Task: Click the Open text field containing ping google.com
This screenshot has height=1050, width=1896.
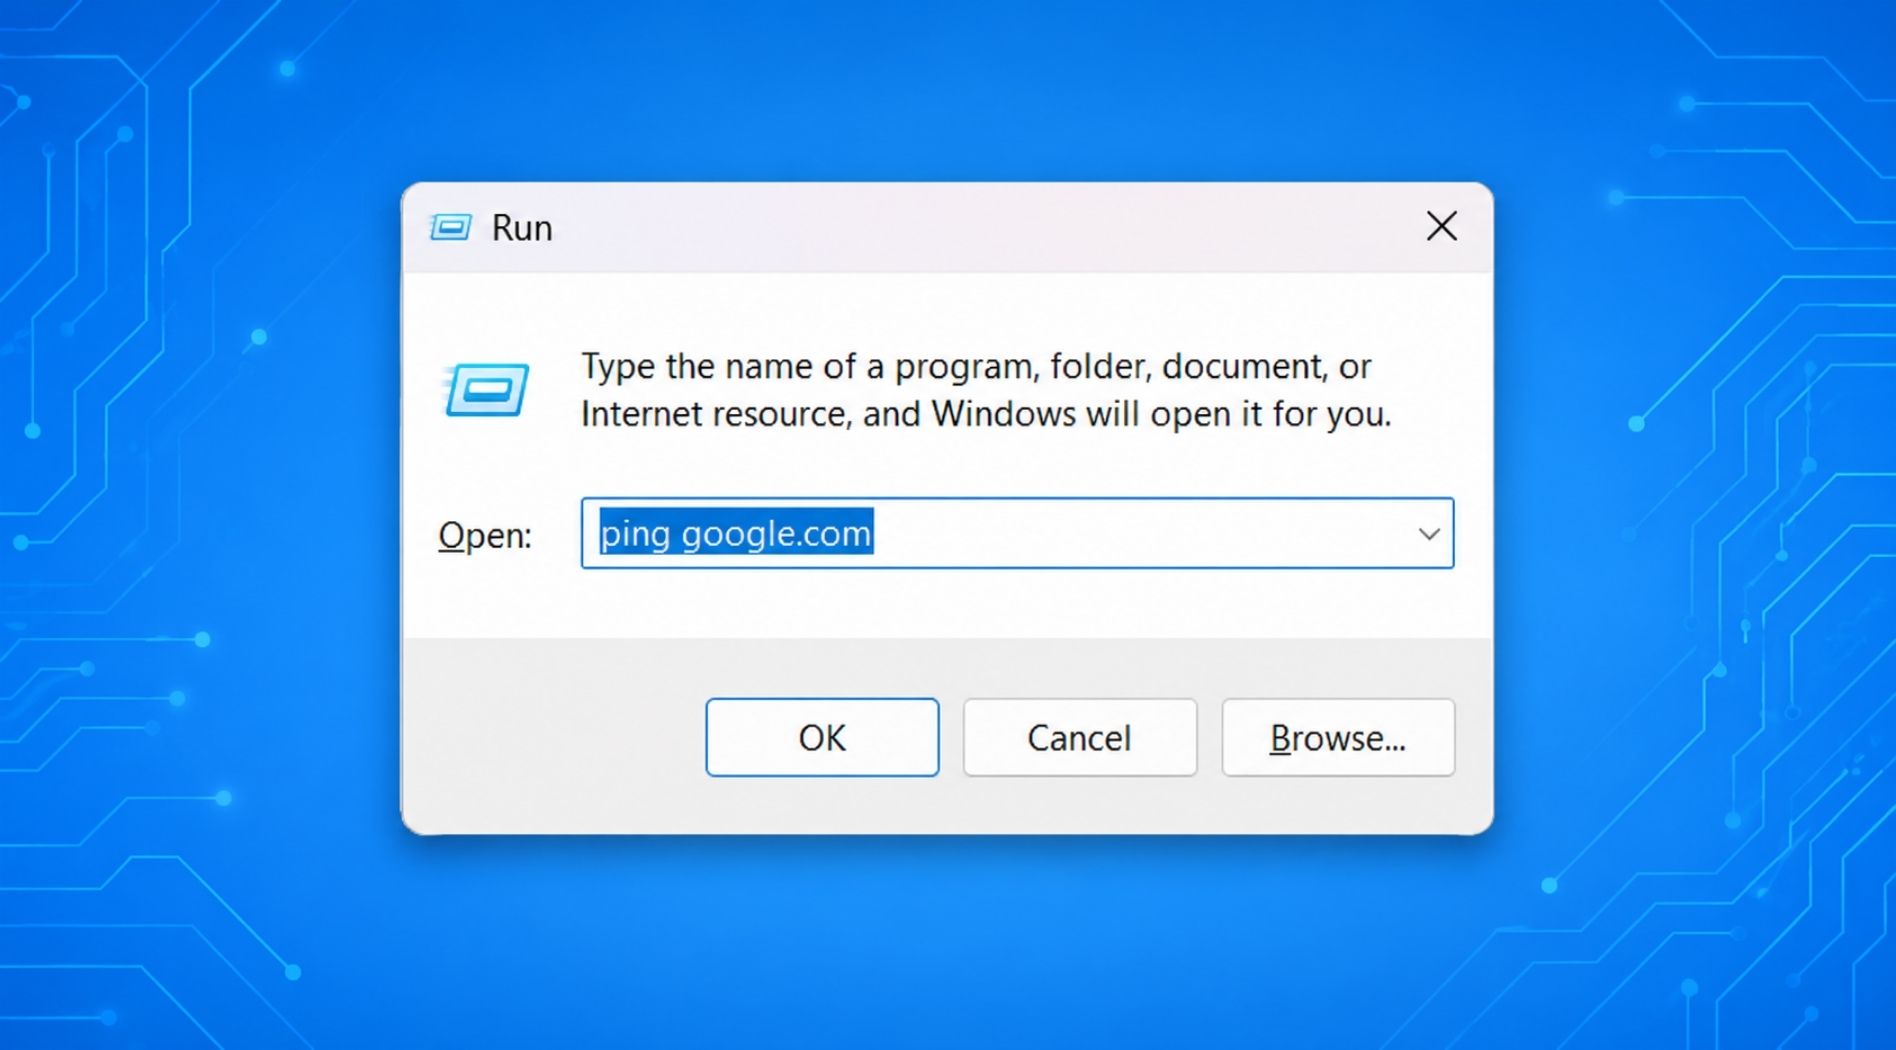Action: tap(1017, 533)
